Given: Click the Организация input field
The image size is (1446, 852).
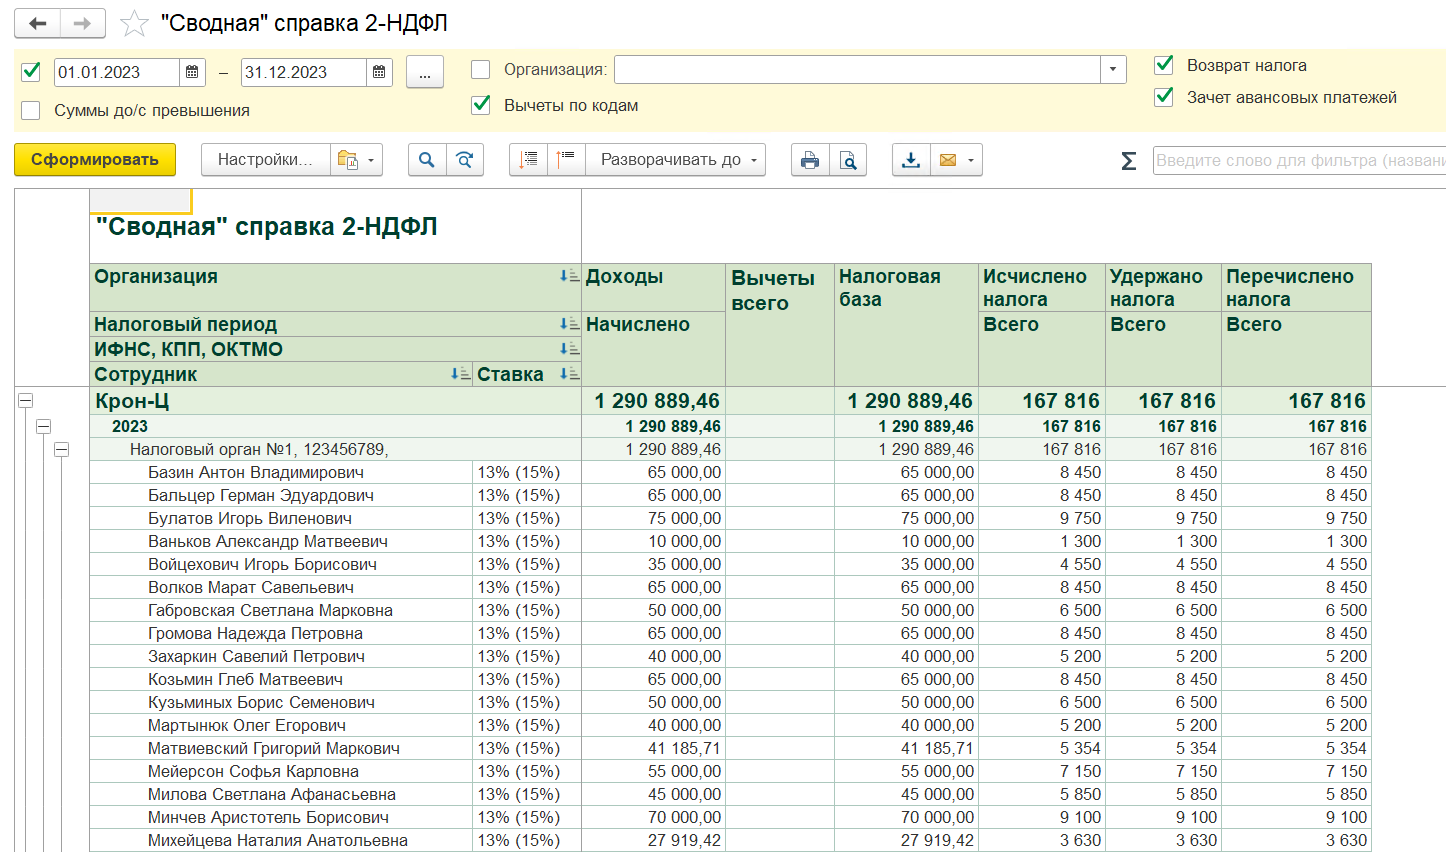Looking at the screenshot, I should coord(857,69).
